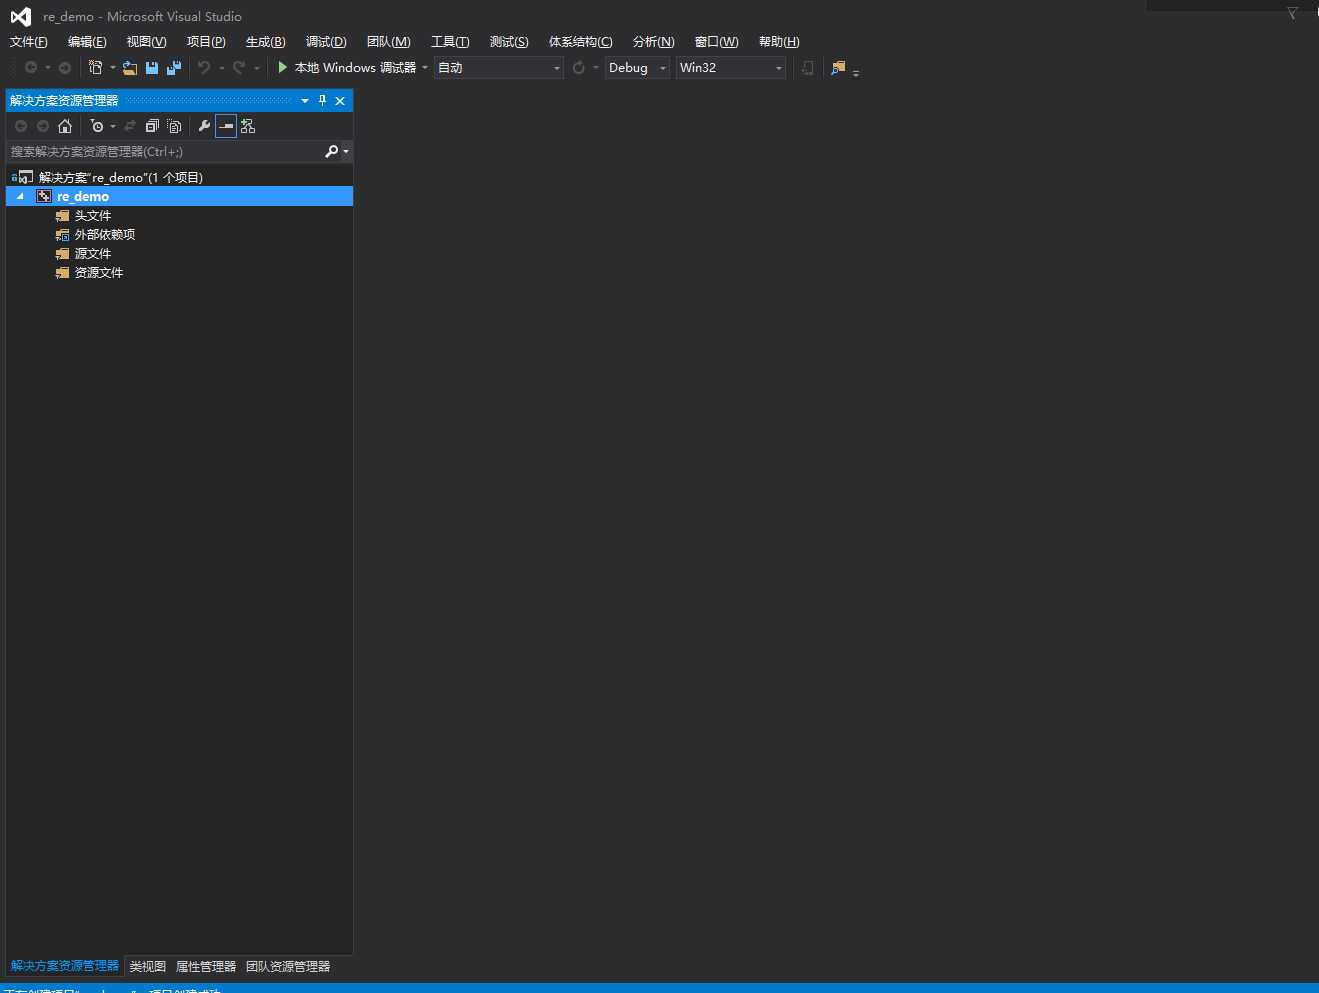Collapse the re_demo project node
Viewport: 1319px width, 993px height.
[x=20, y=196]
